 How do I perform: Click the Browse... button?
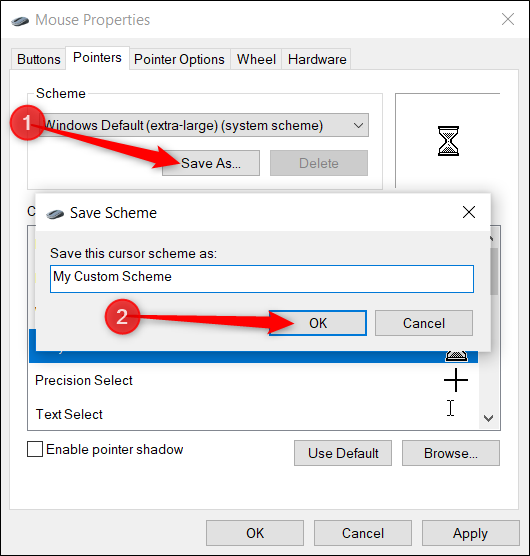[451, 453]
